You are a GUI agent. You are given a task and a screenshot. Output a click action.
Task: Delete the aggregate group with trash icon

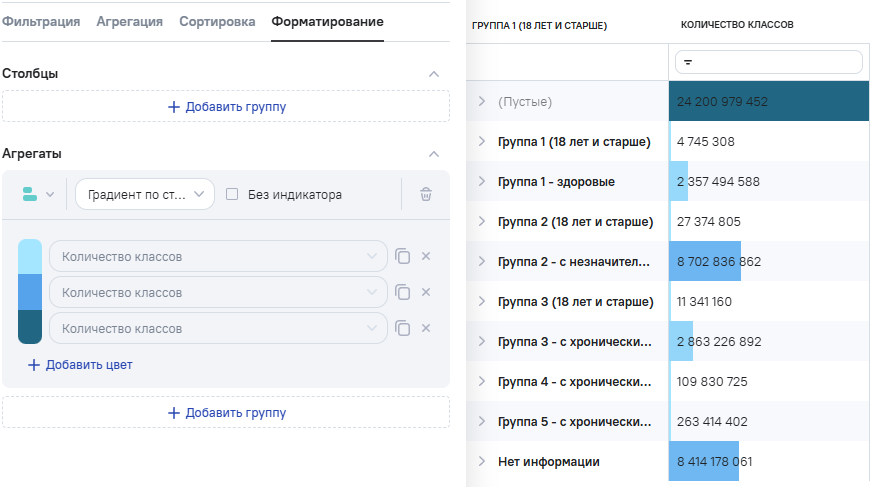(x=426, y=194)
